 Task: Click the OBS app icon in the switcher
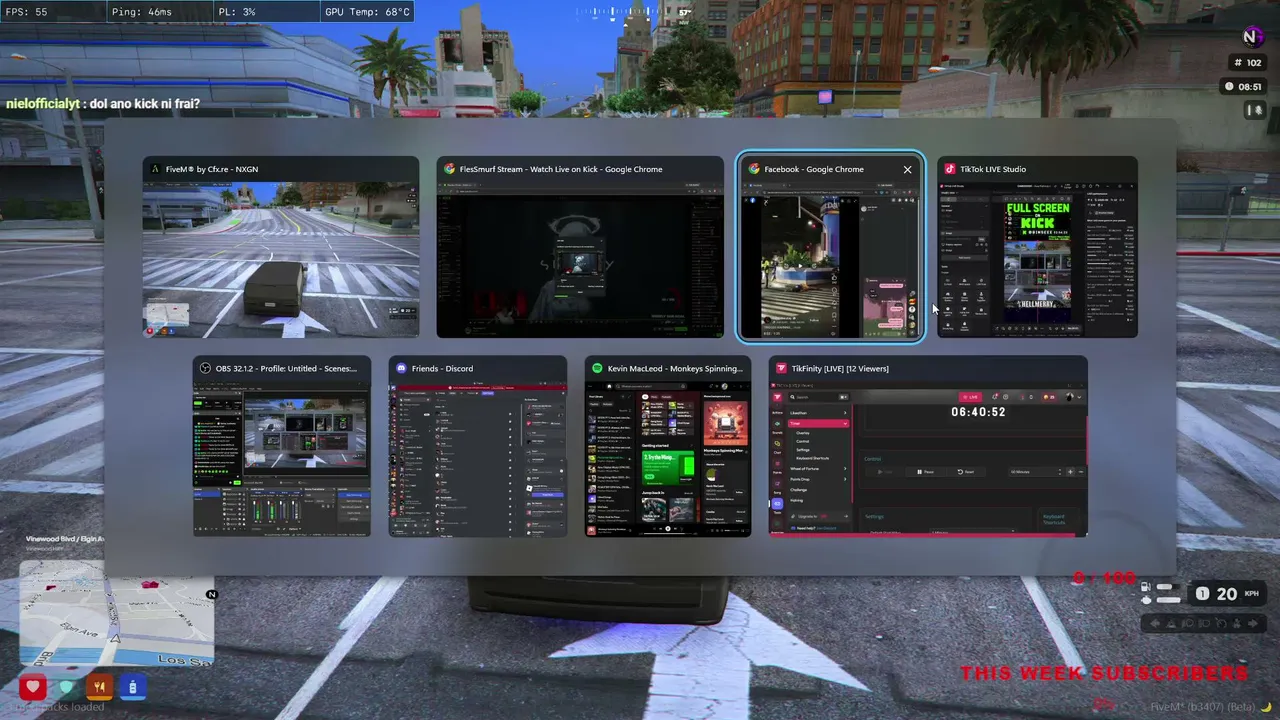pyautogui.click(x=205, y=368)
